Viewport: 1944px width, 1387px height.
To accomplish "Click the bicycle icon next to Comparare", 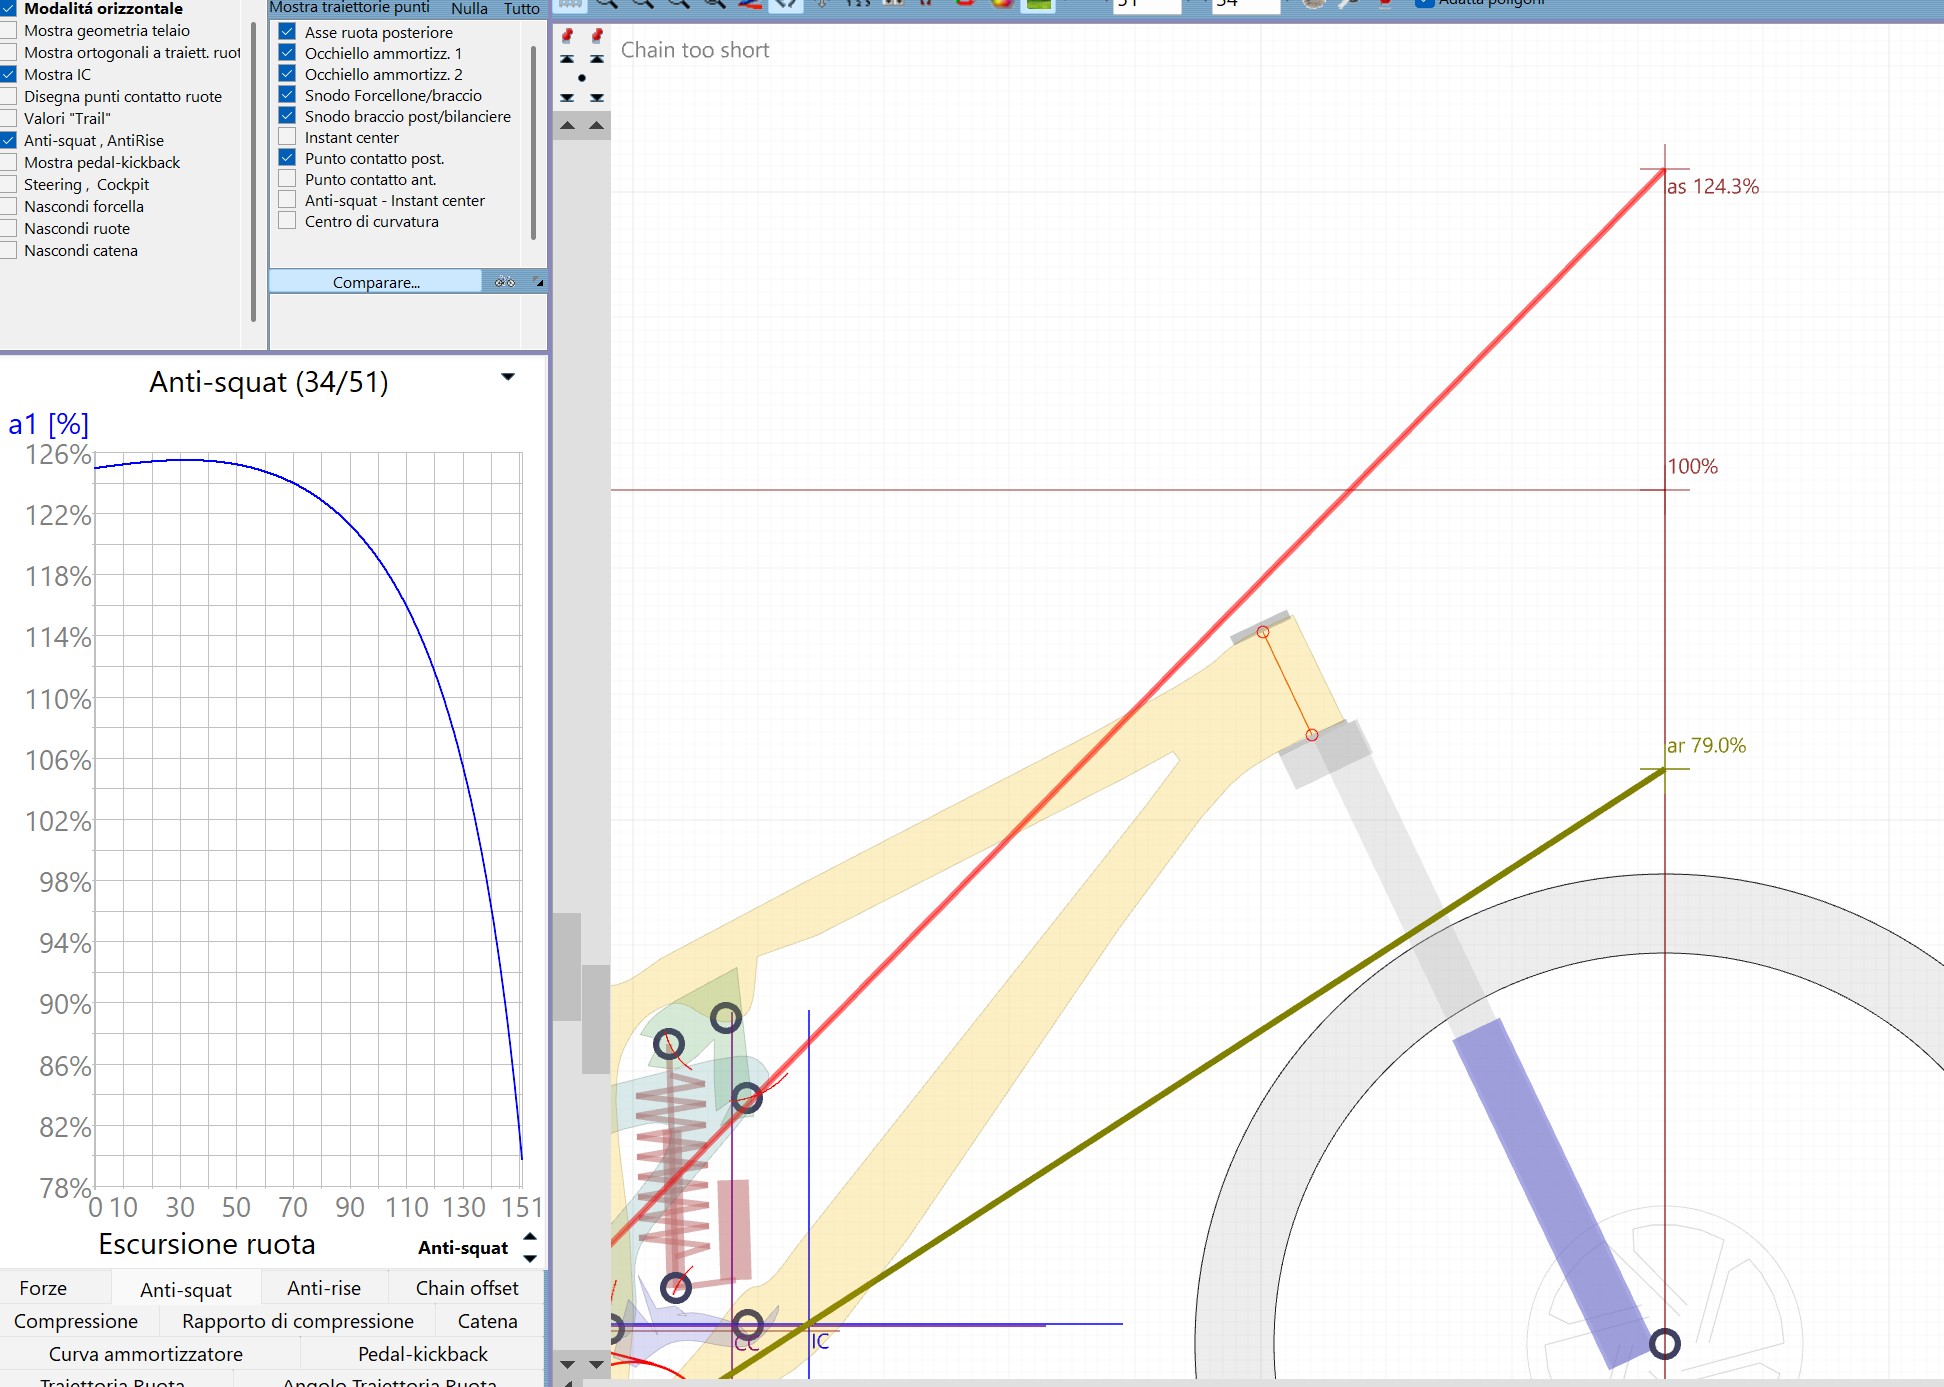I will [x=505, y=282].
